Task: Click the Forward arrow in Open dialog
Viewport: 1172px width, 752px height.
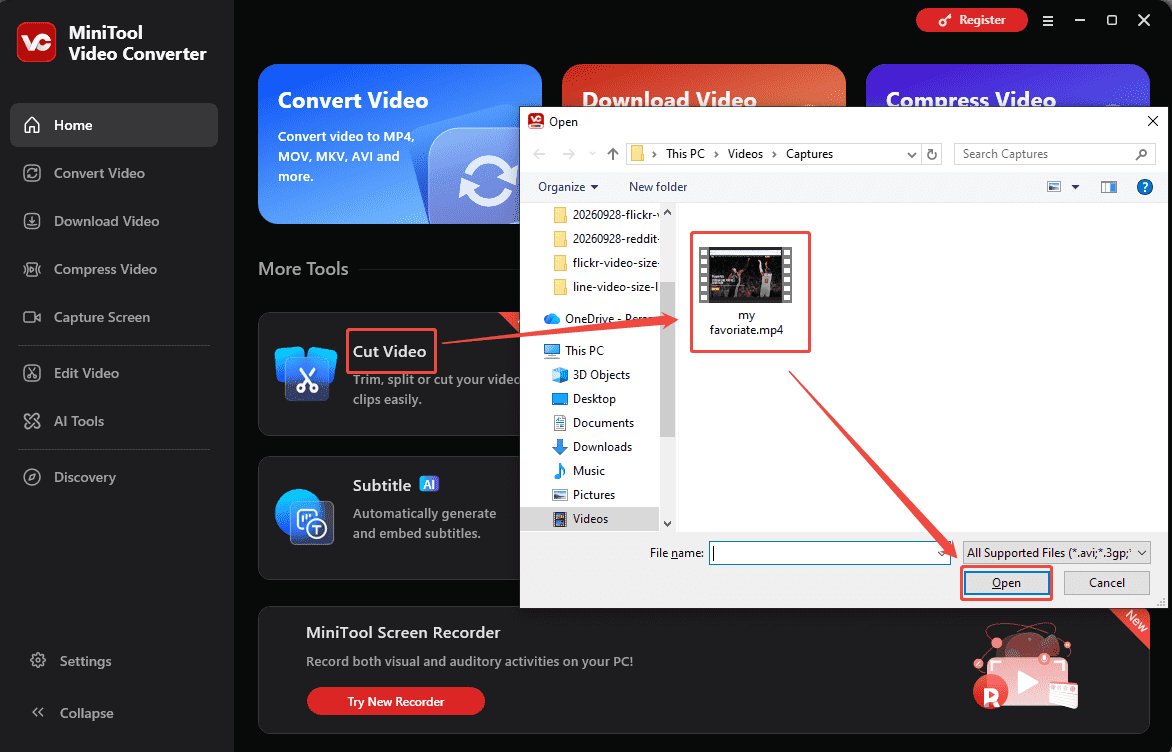Action: pyautogui.click(x=568, y=154)
